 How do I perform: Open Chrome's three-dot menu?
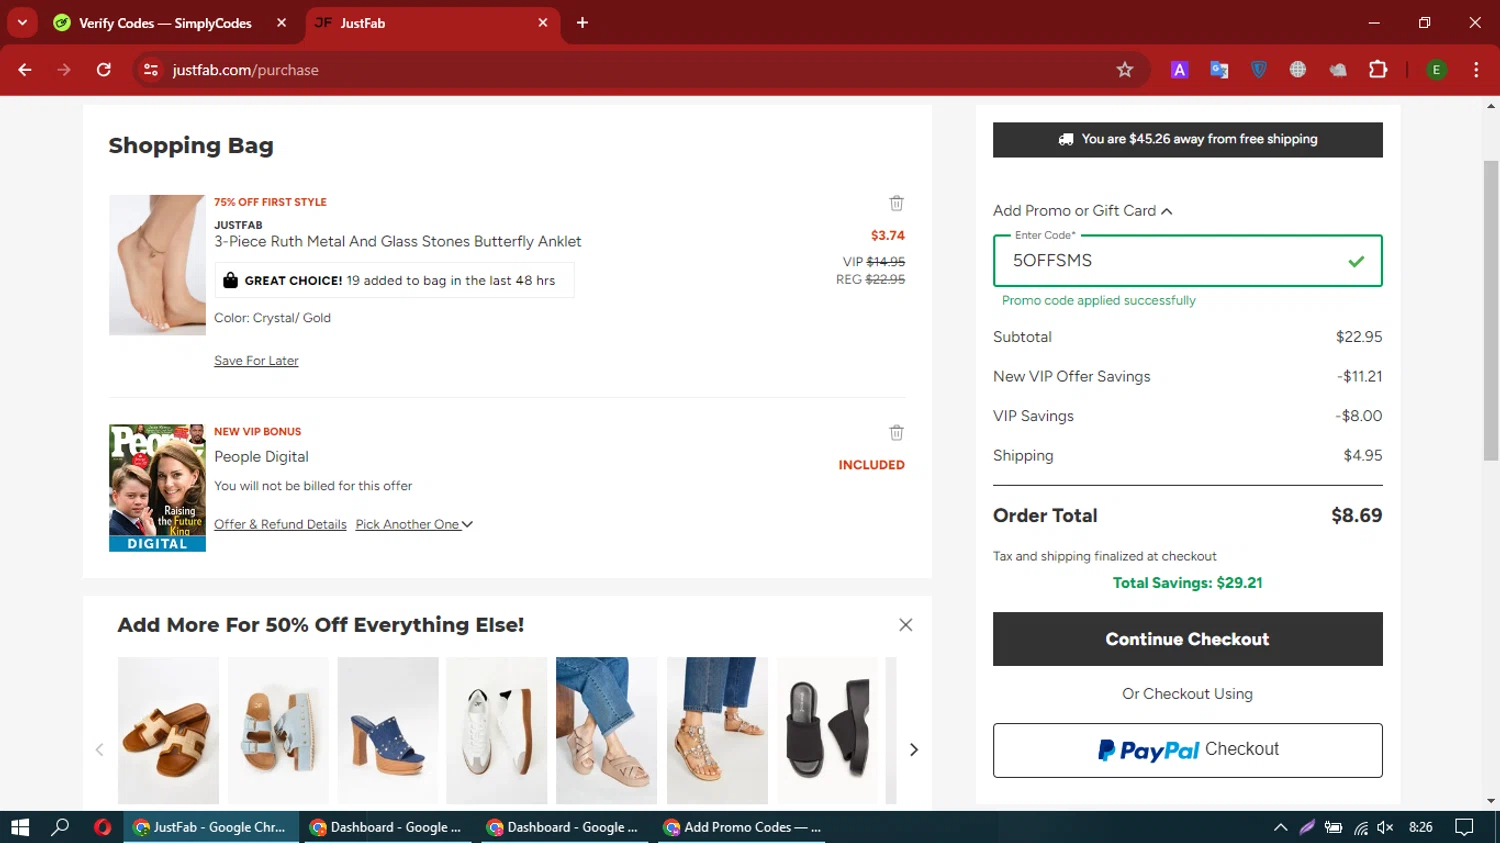[x=1476, y=70]
